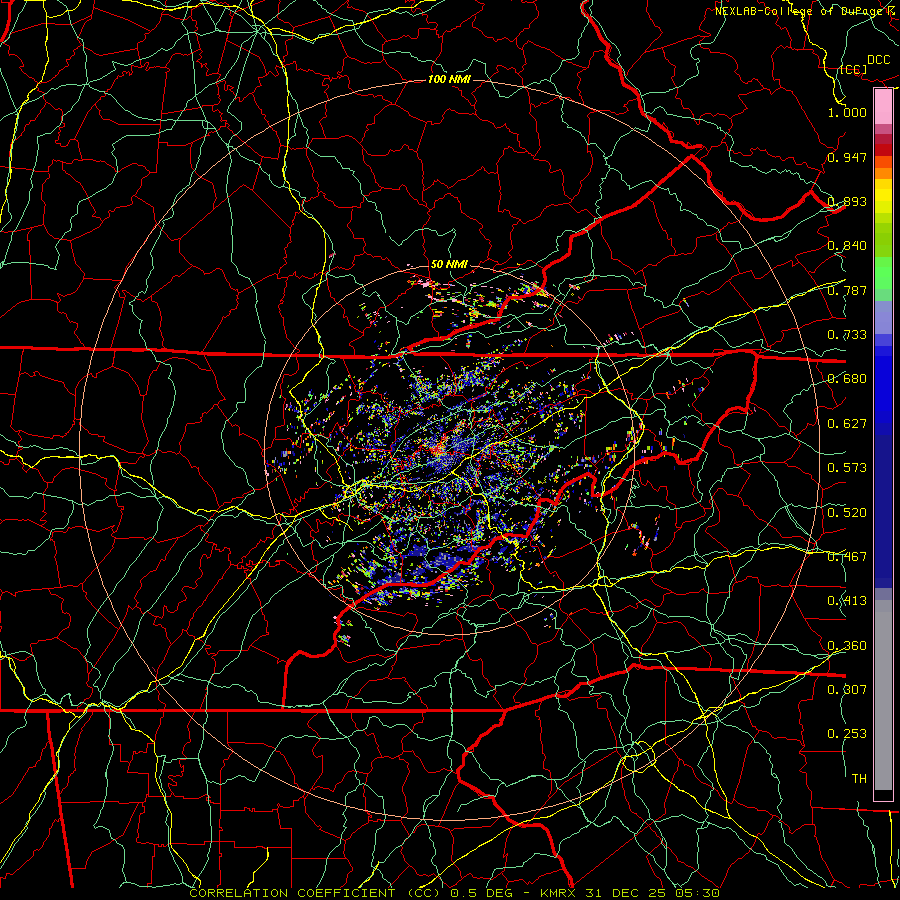Click the TH threshold label
The width and height of the screenshot is (900, 900).
[859, 779]
